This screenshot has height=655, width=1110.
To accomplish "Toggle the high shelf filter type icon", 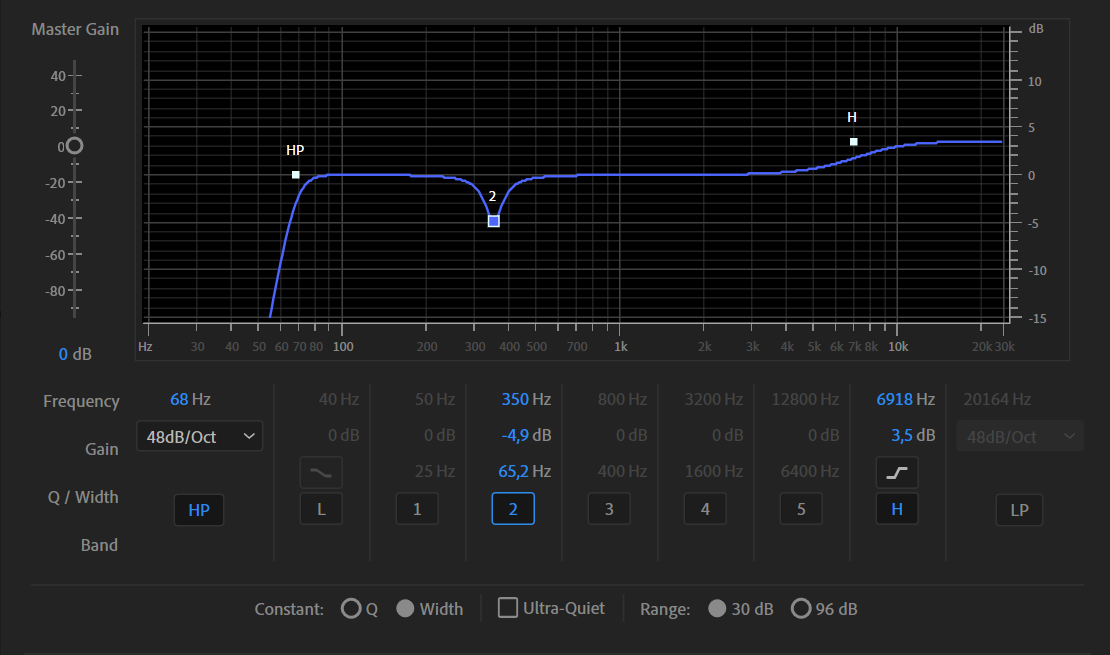I will click(897, 472).
